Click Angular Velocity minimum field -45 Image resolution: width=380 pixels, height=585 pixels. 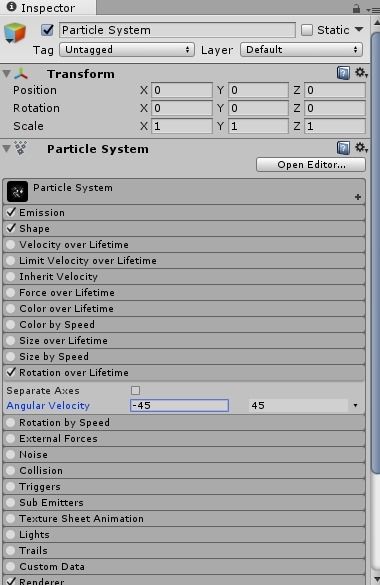point(179,405)
